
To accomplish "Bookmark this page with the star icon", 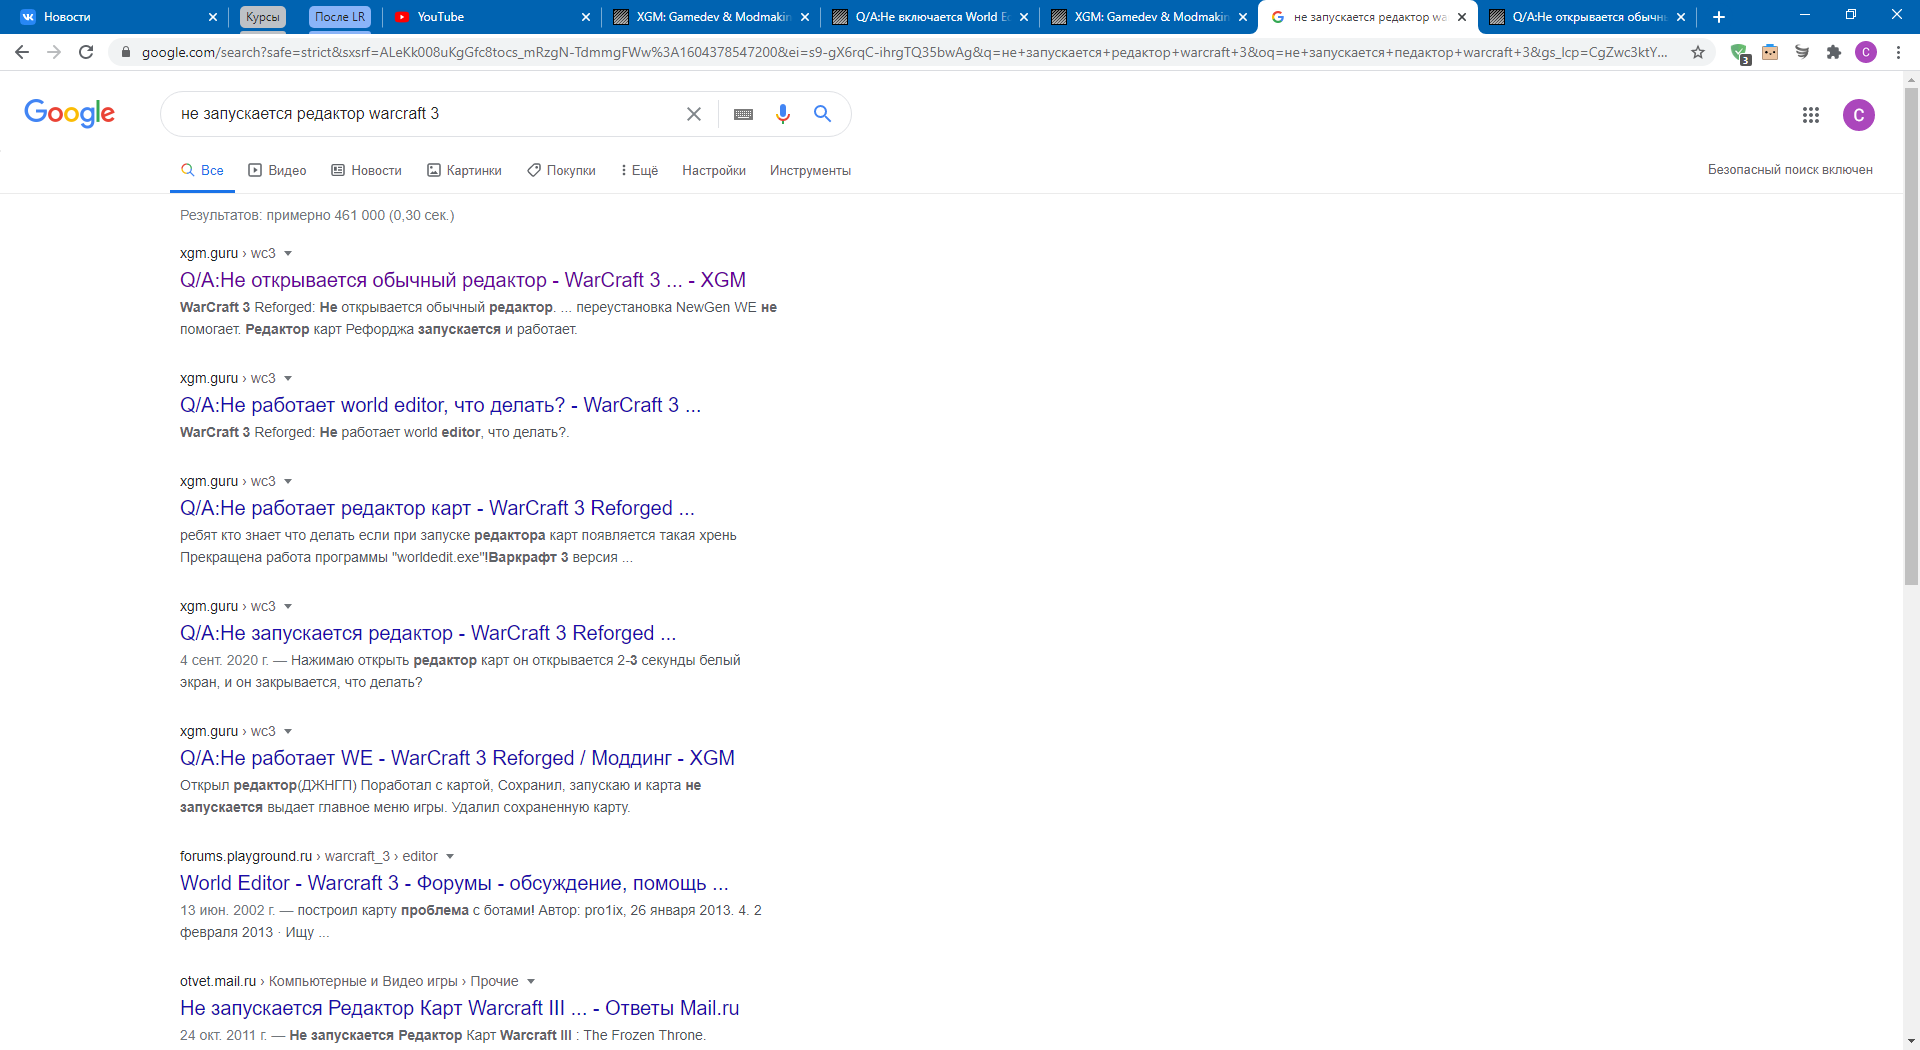I will [x=1698, y=52].
